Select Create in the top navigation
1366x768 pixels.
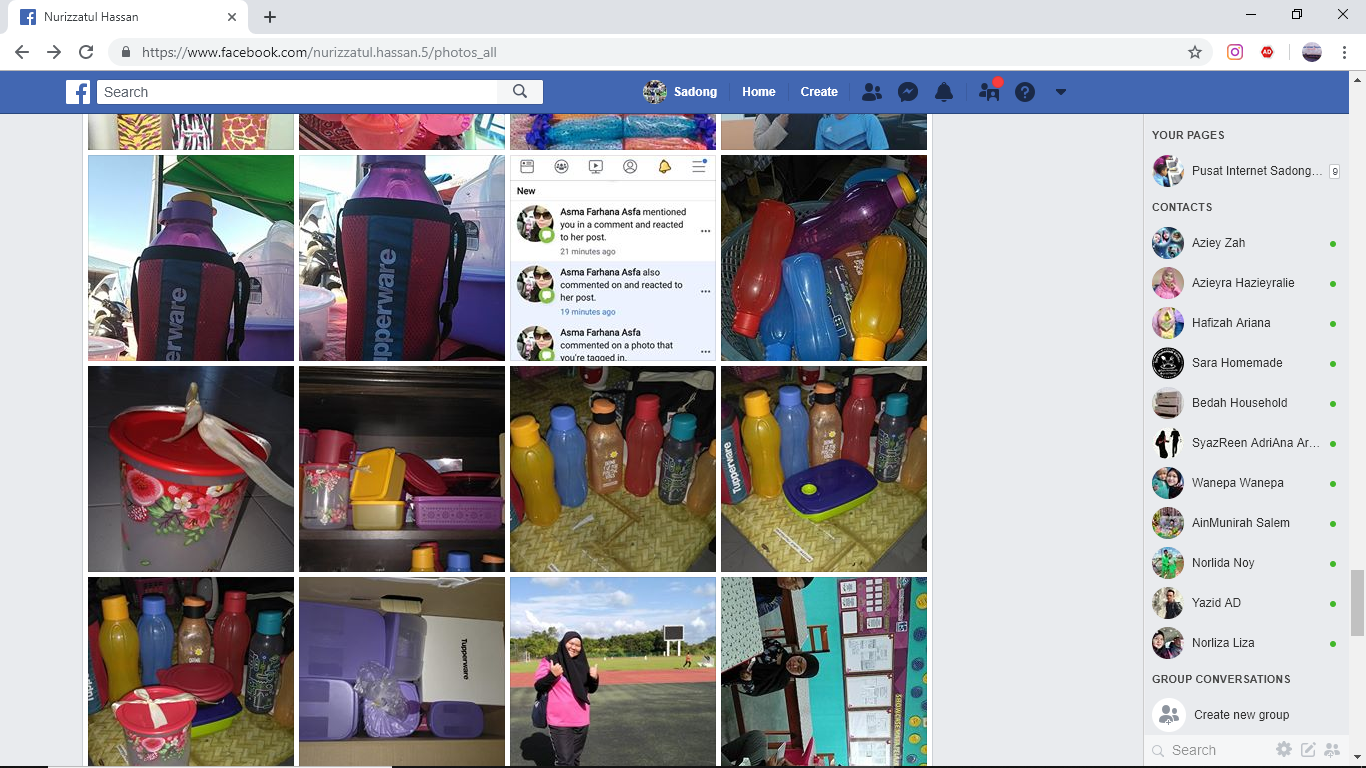pyautogui.click(x=819, y=92)
